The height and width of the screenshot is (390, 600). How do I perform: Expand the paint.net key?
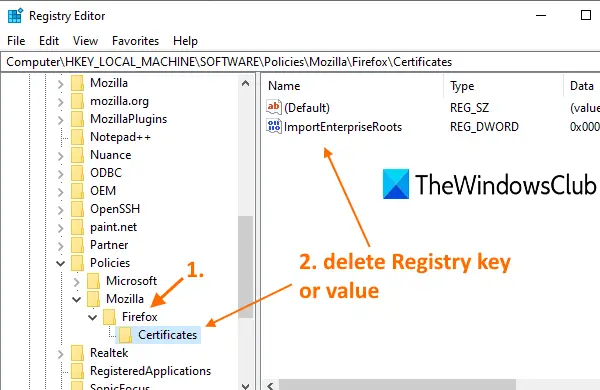coord(60,227)
